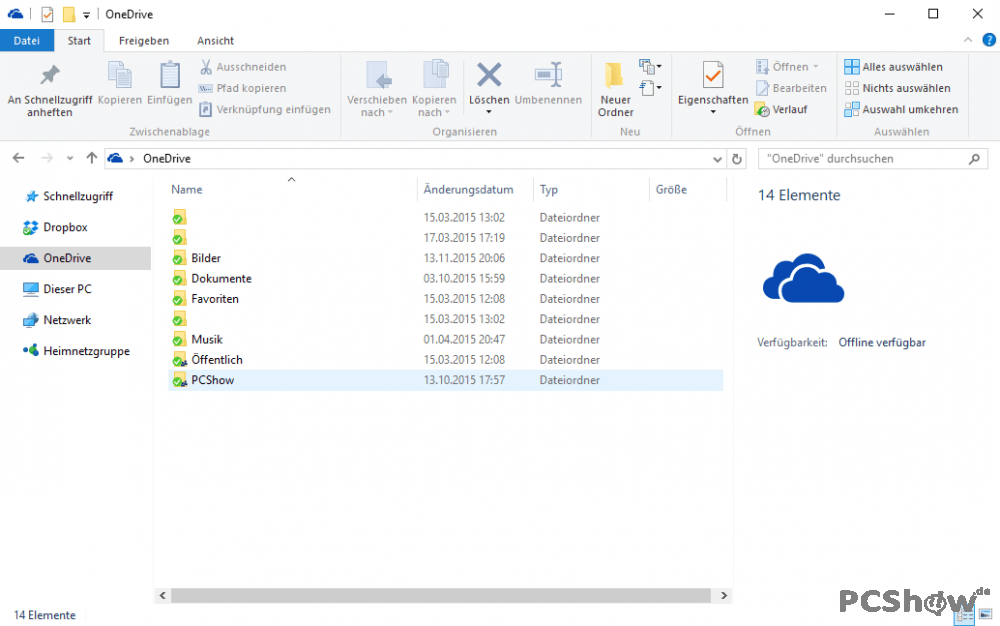Switch to the Ansicht tab
This screenshot has height=626, width=1000.
[215, 40]
